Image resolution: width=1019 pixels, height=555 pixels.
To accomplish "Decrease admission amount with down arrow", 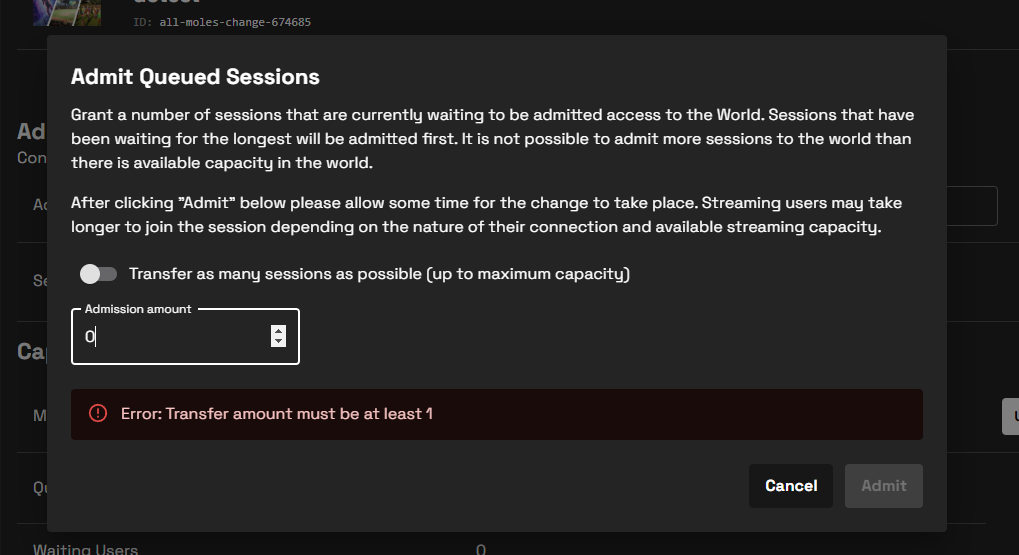I will 278,343.
